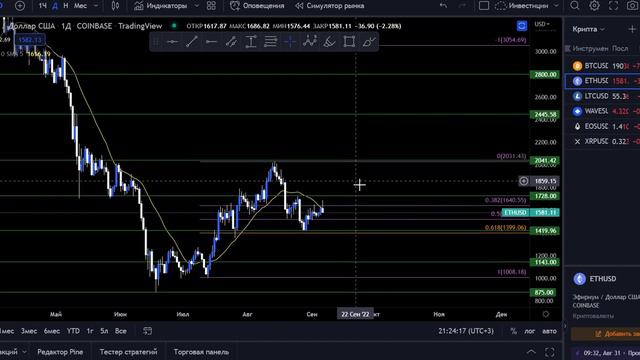Screen dimensions: 640x360
Task: Set range to Все
Action: (x=120, y=331)
